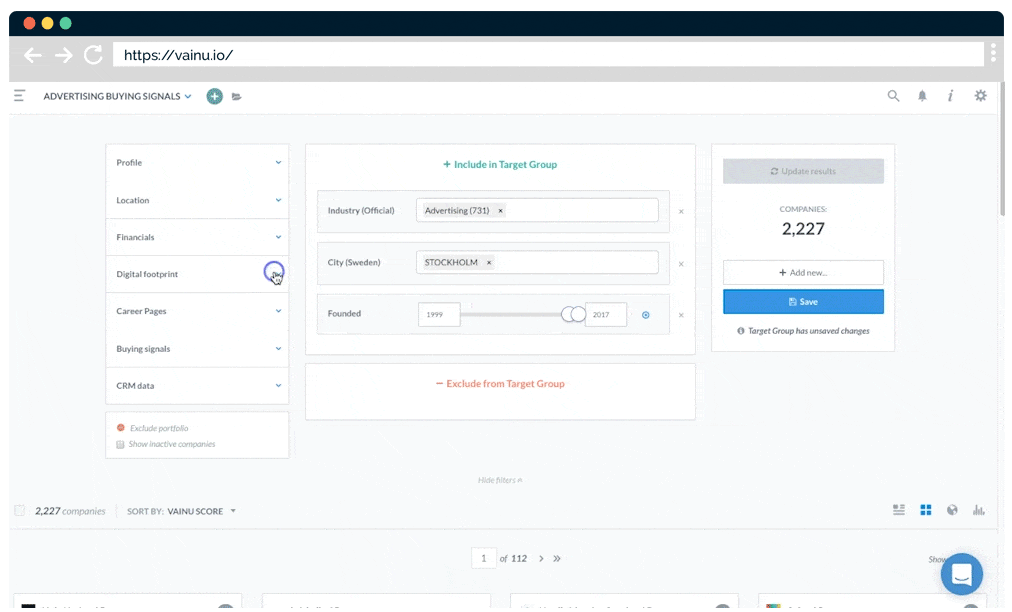Switch to the grid view icon

coord(926,510)
